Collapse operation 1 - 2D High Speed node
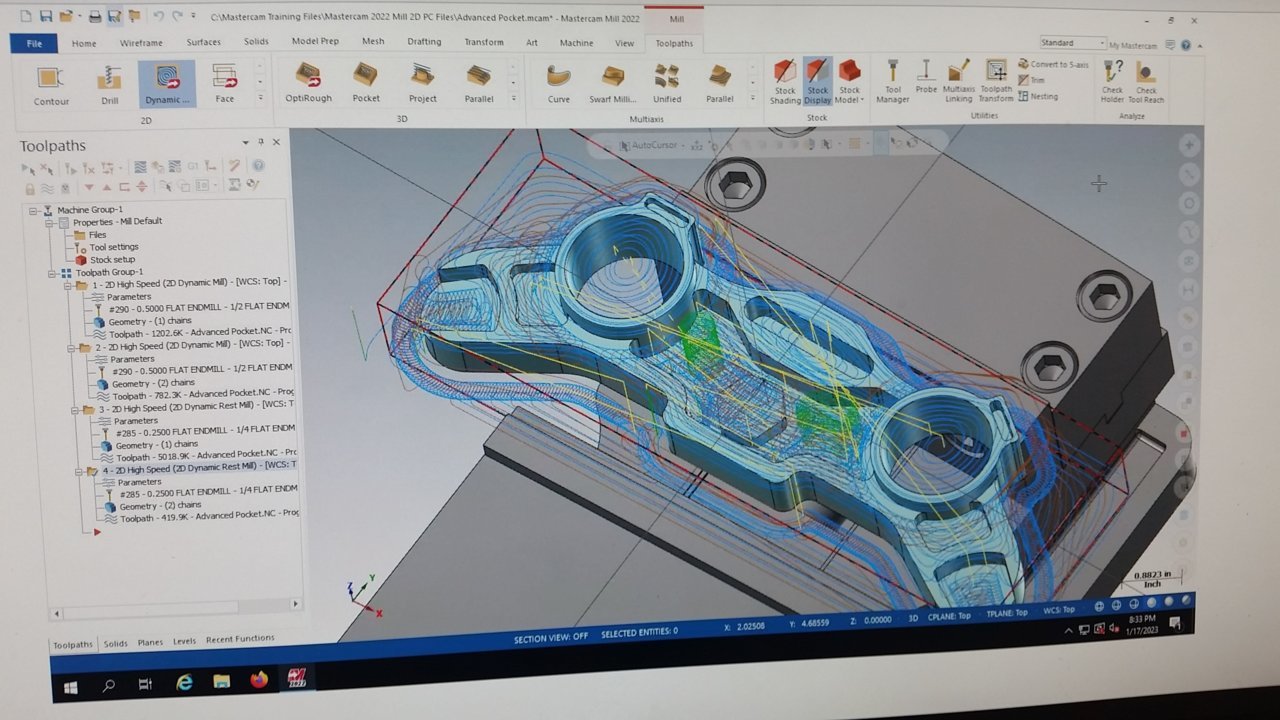Image resolution: width=1280 pixels, height=720 pixels. point(67,285)
